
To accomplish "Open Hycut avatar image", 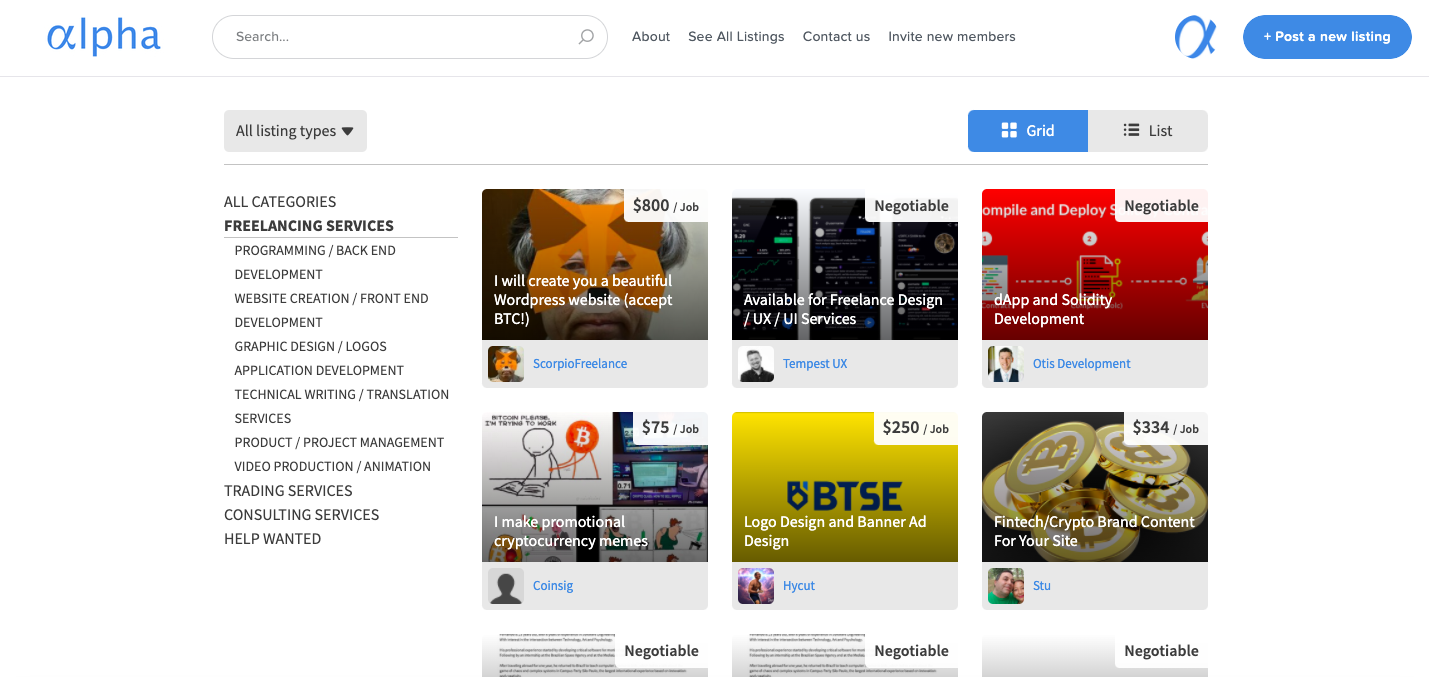I will point(756,586).
